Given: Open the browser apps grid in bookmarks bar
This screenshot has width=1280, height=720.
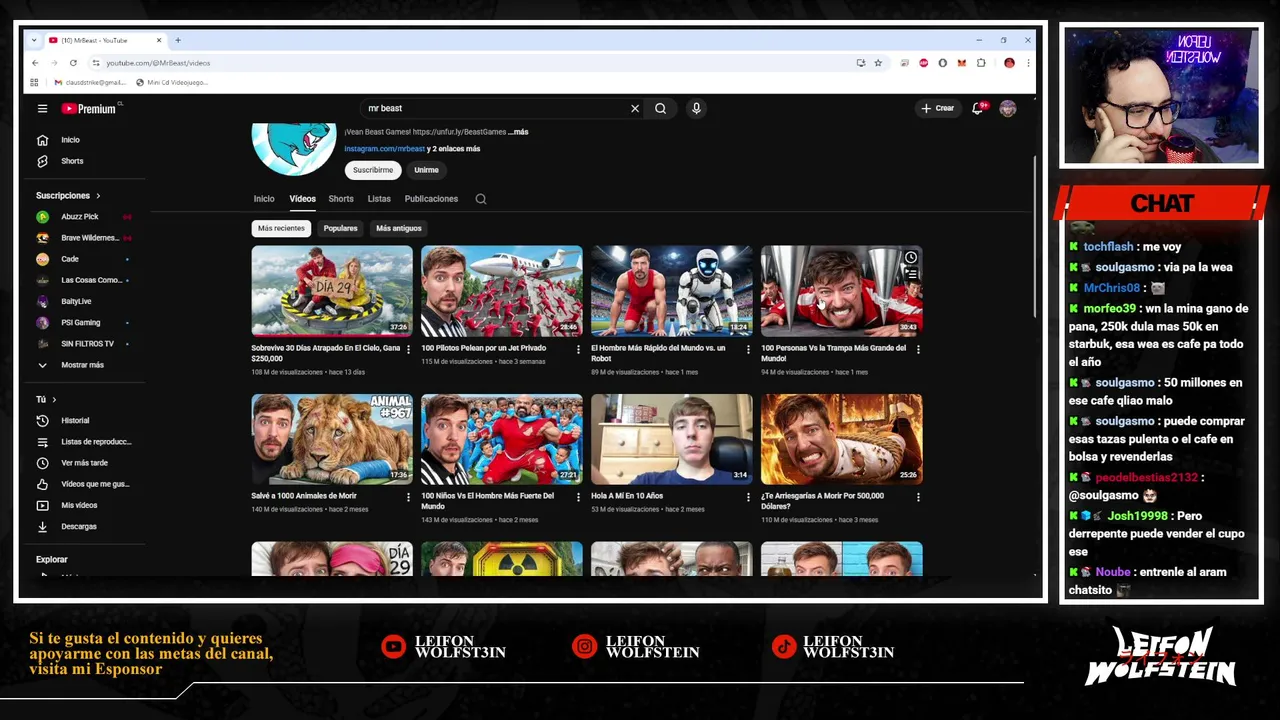Looking at the screenshot, I should [x=34, y=83].
